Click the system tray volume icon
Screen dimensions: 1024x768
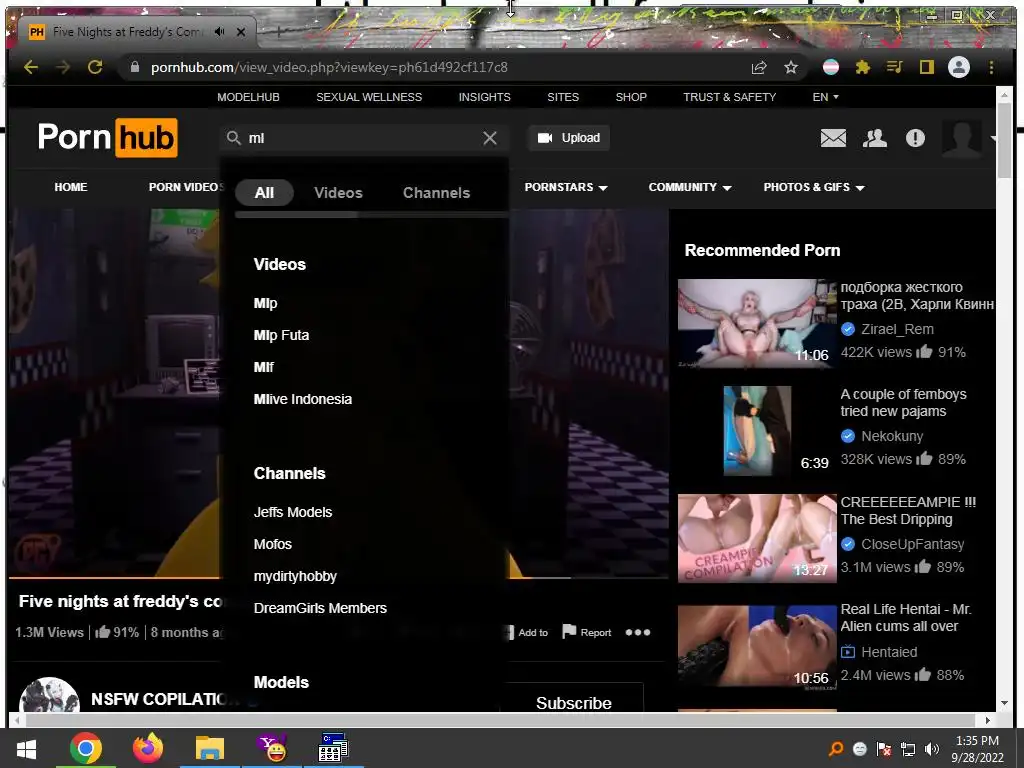932,749
